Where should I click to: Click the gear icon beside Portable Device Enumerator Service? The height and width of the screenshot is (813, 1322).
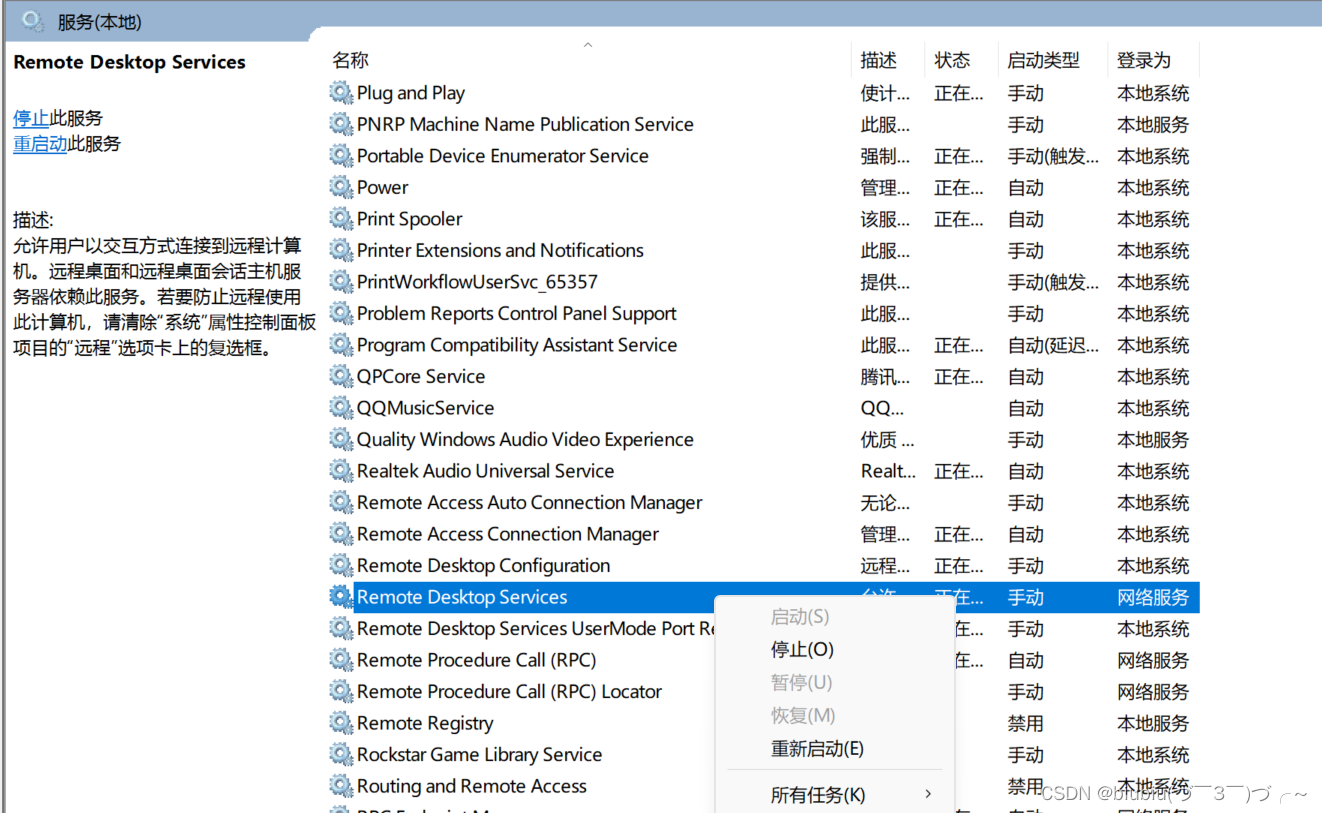341,156
